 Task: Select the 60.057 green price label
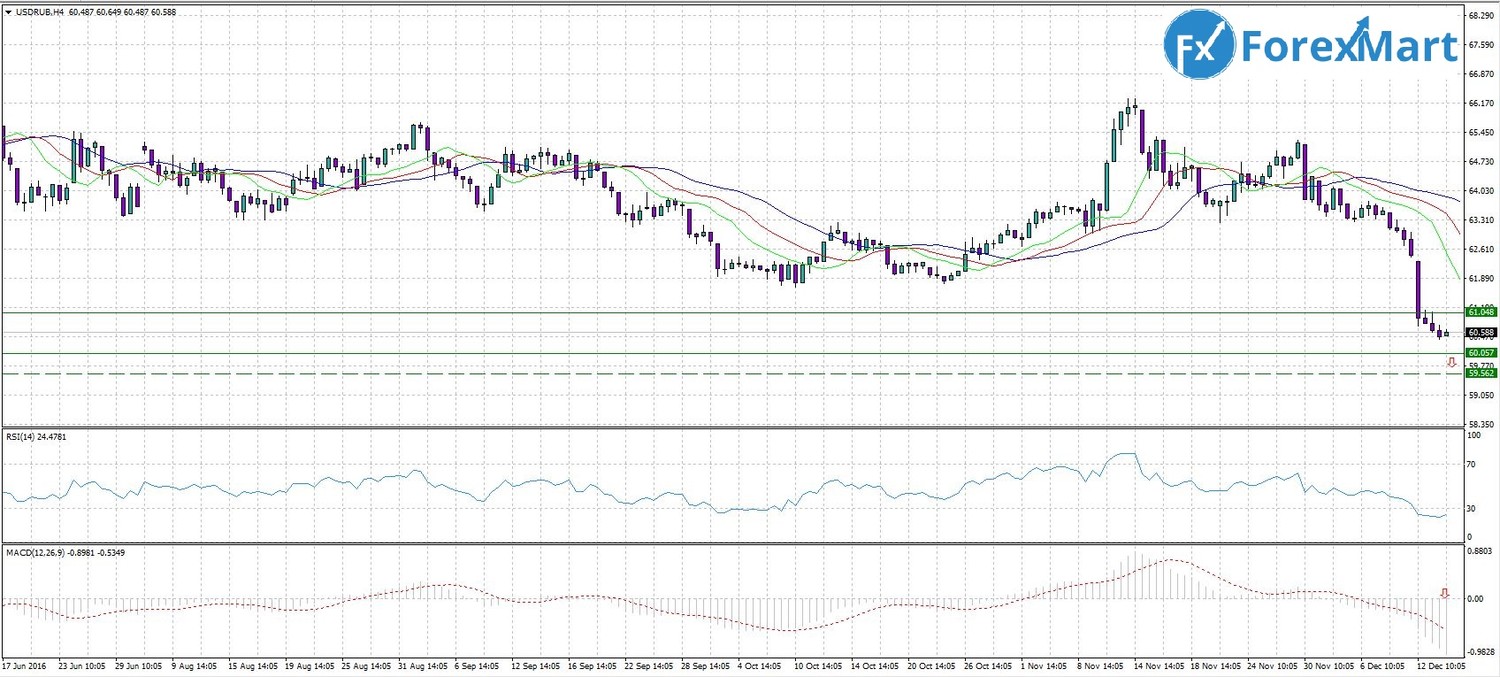point(1480,353)
